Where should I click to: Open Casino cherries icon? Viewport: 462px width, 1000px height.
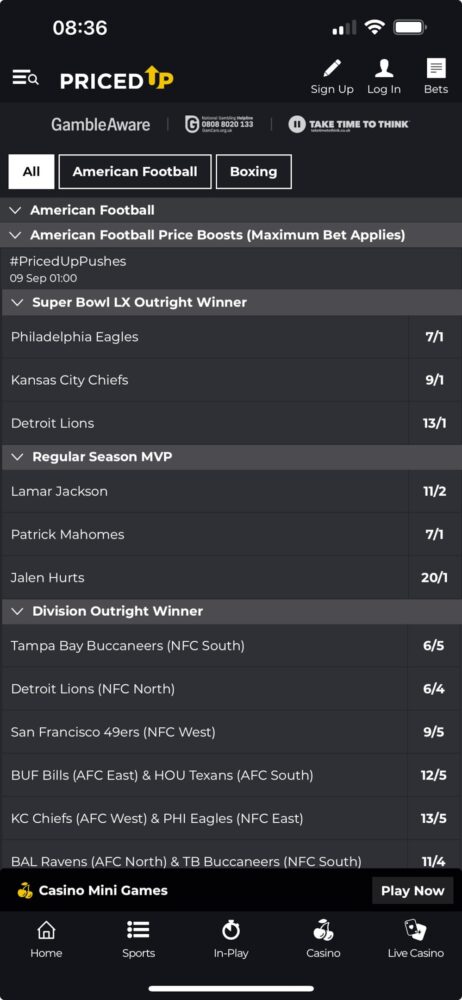tap(323, 930)
